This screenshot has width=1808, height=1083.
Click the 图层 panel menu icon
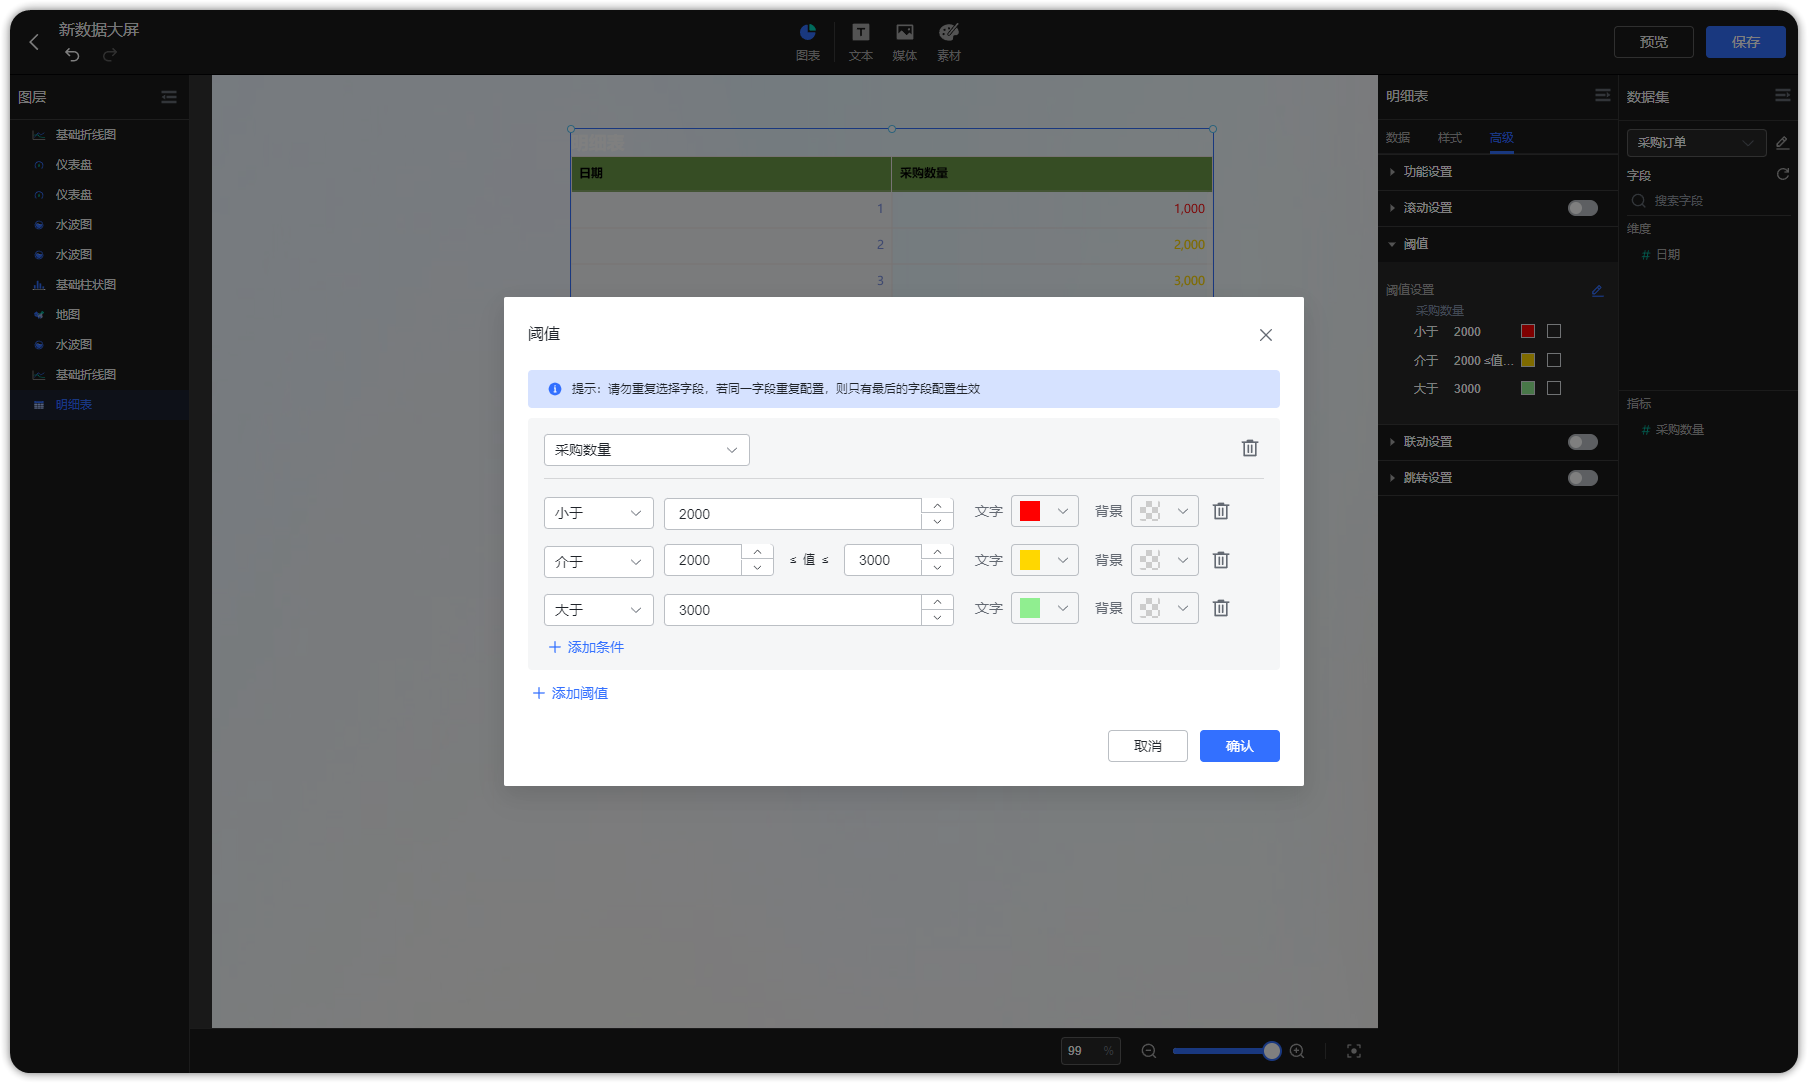(169, 97)
